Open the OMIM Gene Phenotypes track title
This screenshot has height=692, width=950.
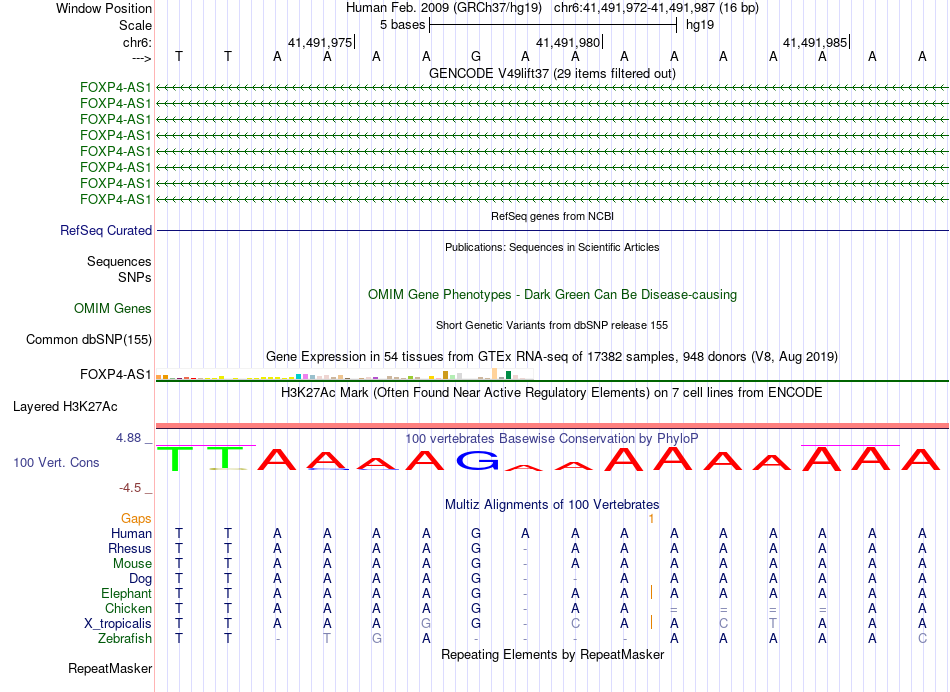(552, 294)
